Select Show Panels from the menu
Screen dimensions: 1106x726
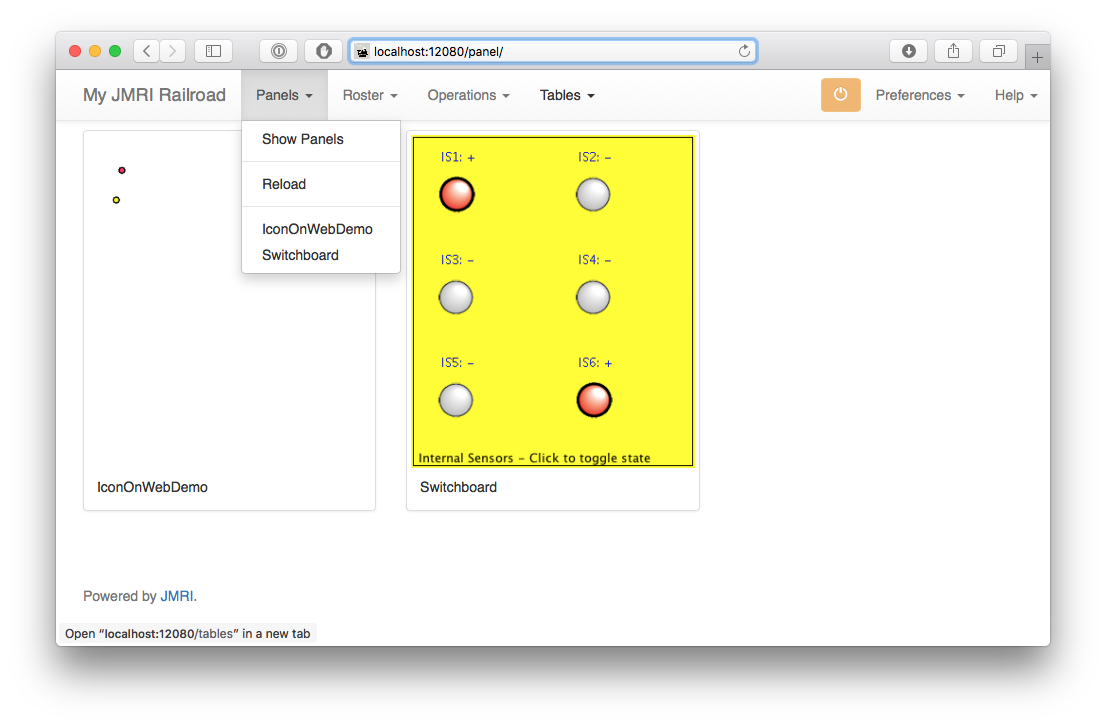pyautogui.click(x=303, y=139)
